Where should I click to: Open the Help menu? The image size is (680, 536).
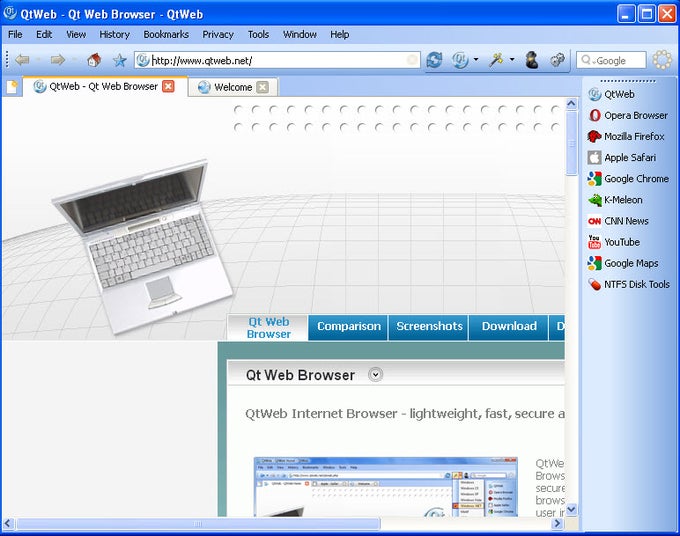coord(340,34)
